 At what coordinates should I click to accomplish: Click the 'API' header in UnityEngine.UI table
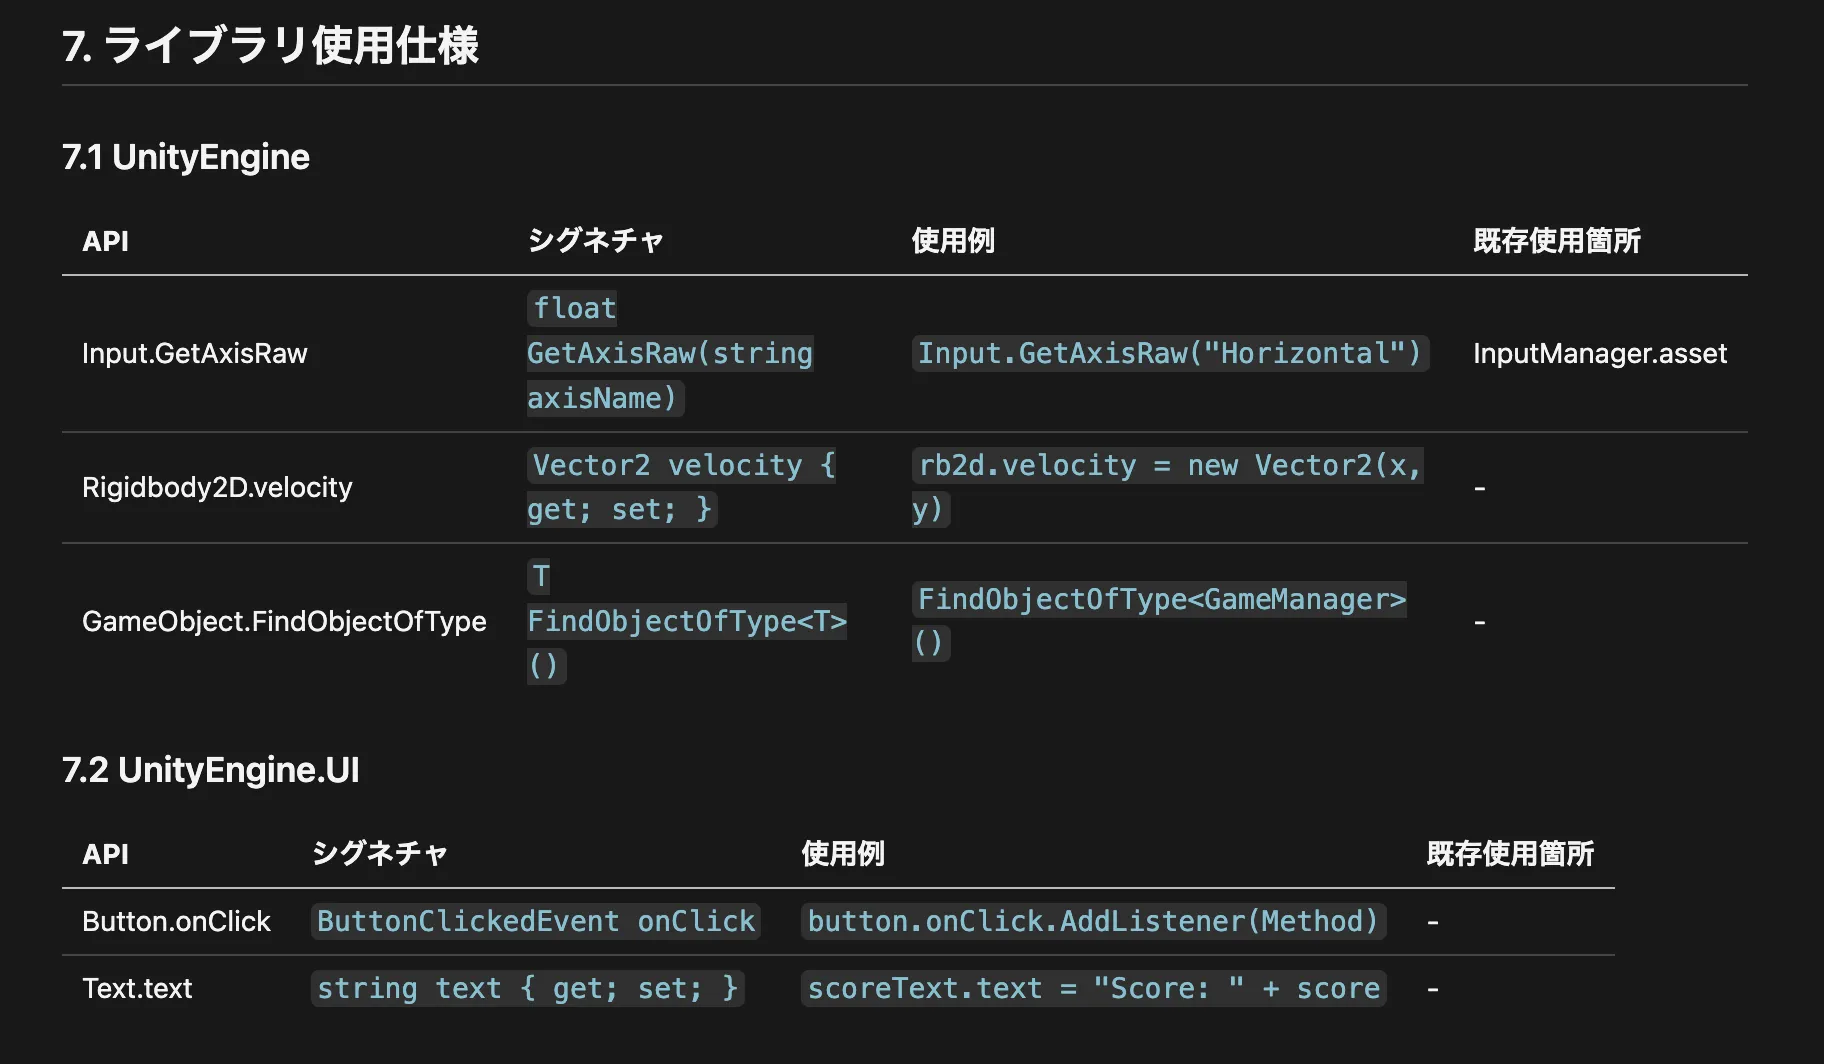pyautogui.click(x=105, y=854)
